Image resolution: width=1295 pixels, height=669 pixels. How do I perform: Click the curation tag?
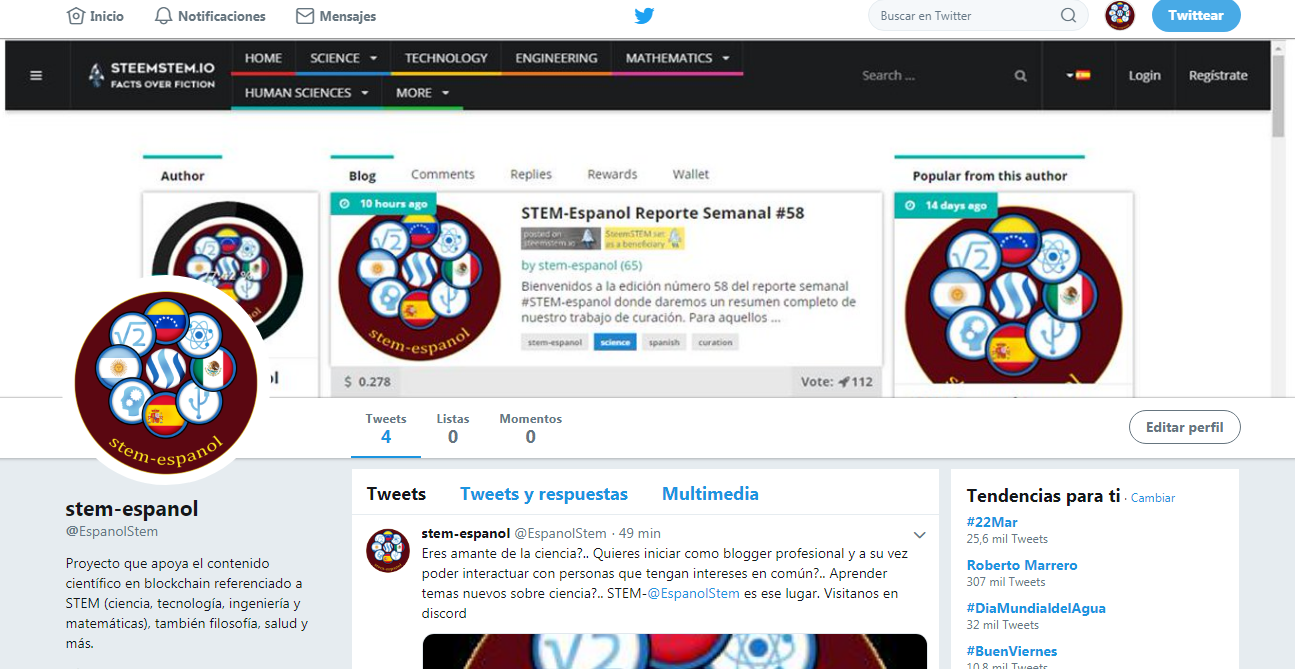click(x=715, y=342)
